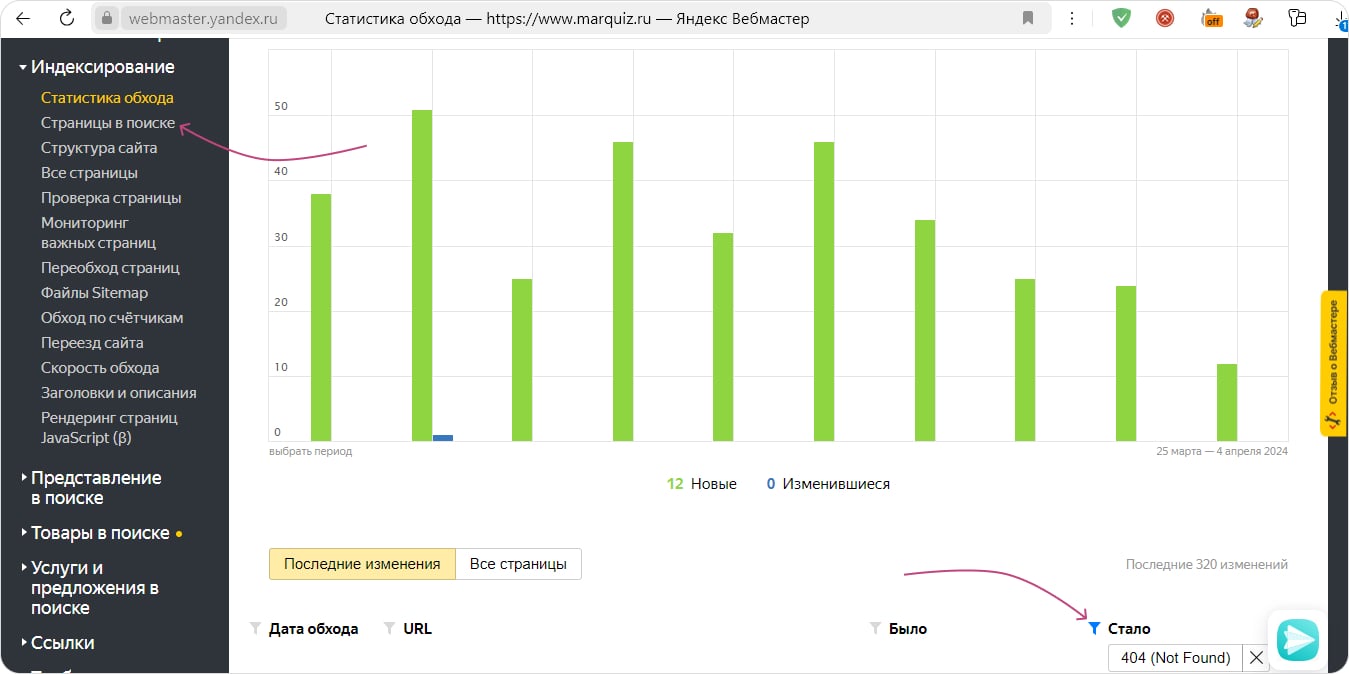1349x674 pixels.
Task: Expand the Ссылки sidebar section
Action: point(62,643)
